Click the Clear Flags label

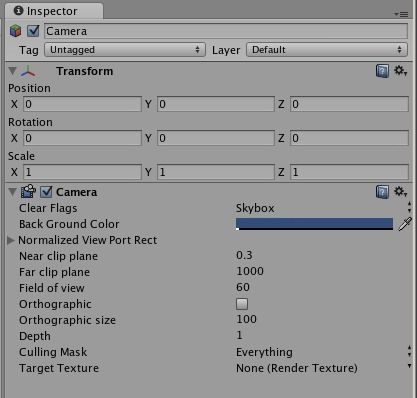[x=48, y=208]
